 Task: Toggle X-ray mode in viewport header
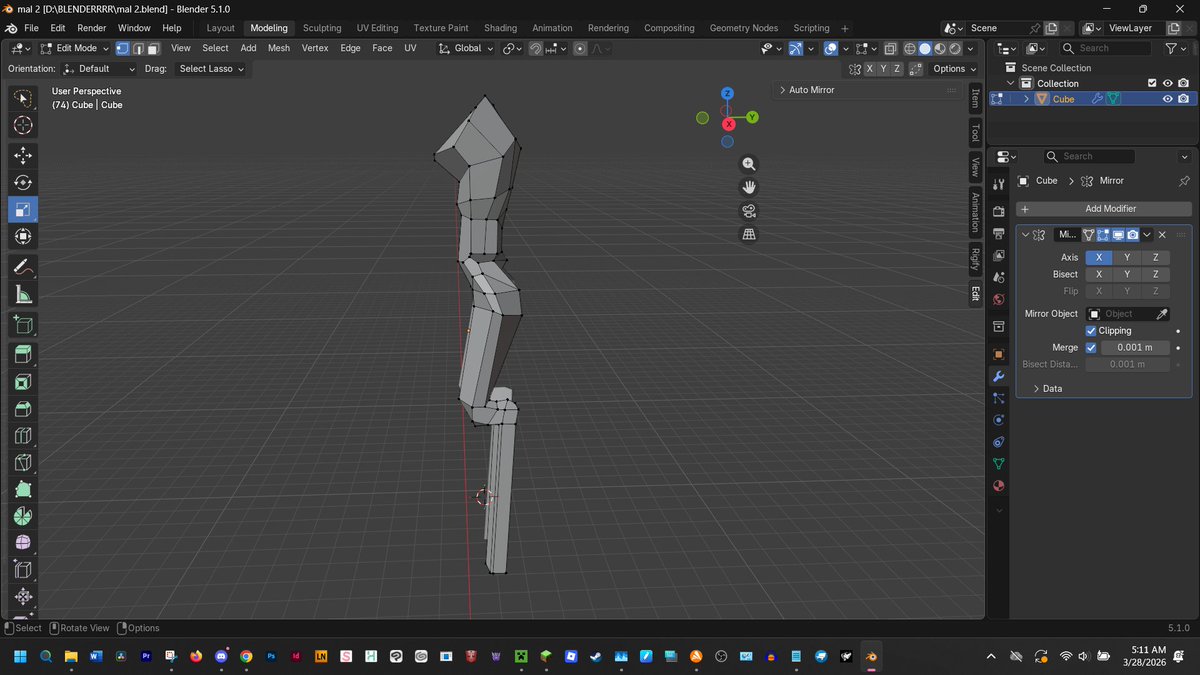[890, 48]
